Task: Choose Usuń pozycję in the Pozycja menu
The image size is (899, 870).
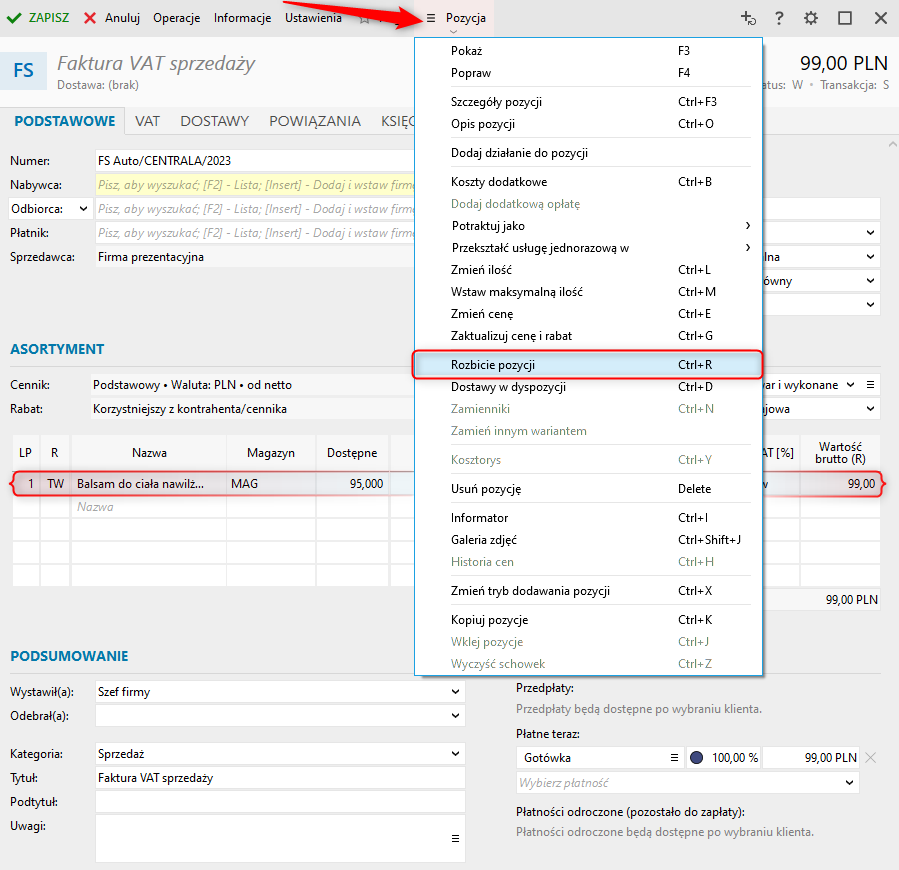Action: point(485,489)
